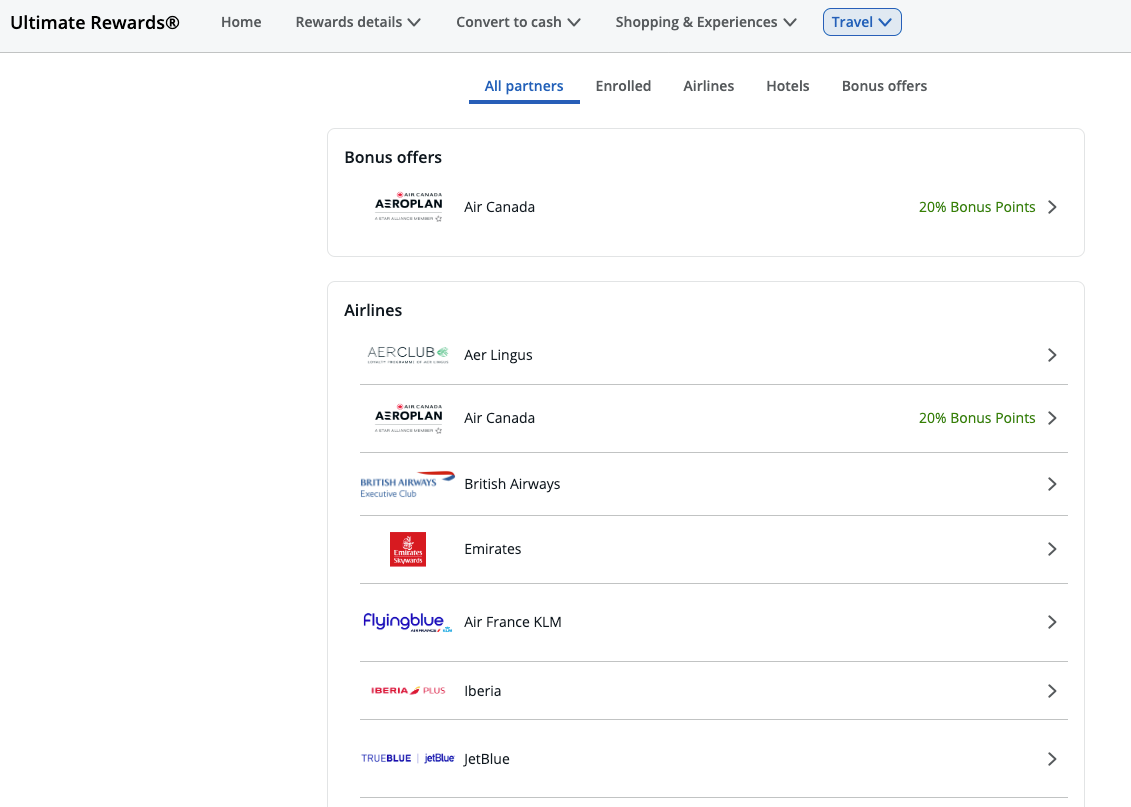Image resolution: width=1131 pixels, height=807 pixels.
Task: Click 20% Bonus Points in Airlines list
Action: click(977, 418)
